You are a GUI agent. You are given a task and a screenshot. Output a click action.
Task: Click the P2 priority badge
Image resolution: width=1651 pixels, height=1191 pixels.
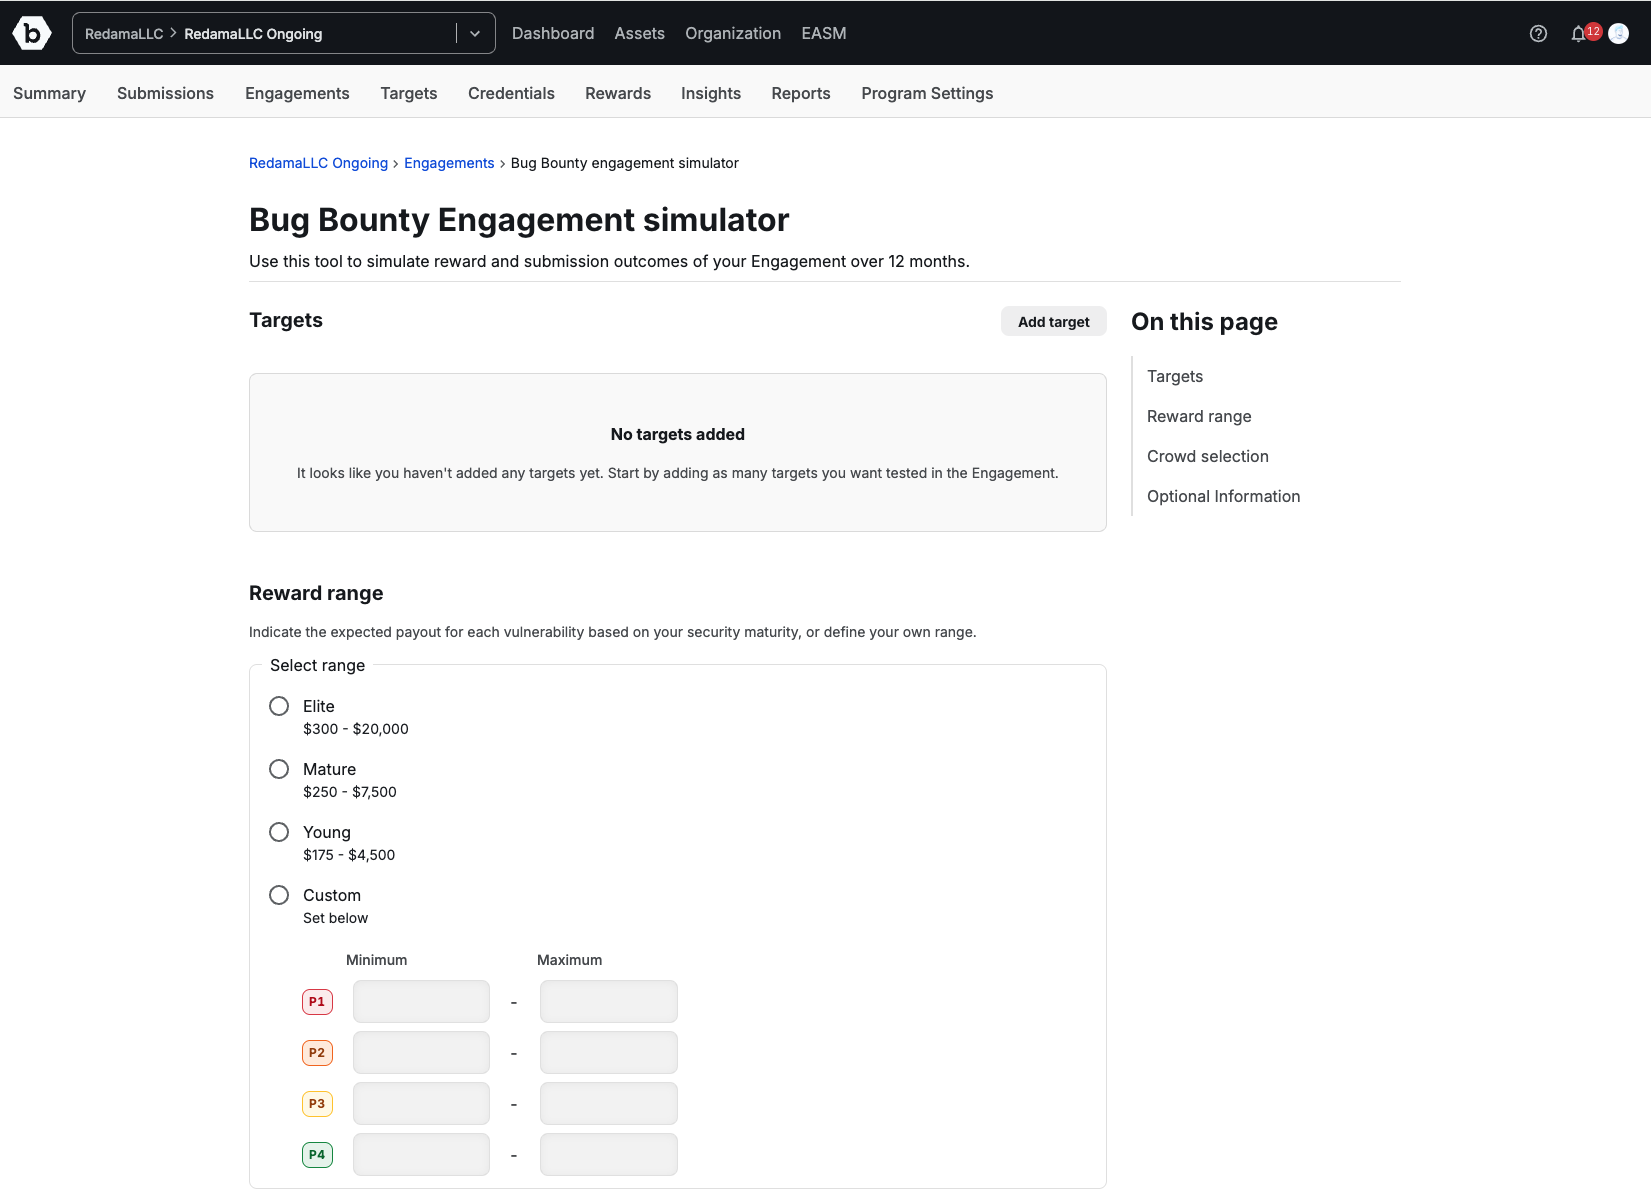point(317,1052)
